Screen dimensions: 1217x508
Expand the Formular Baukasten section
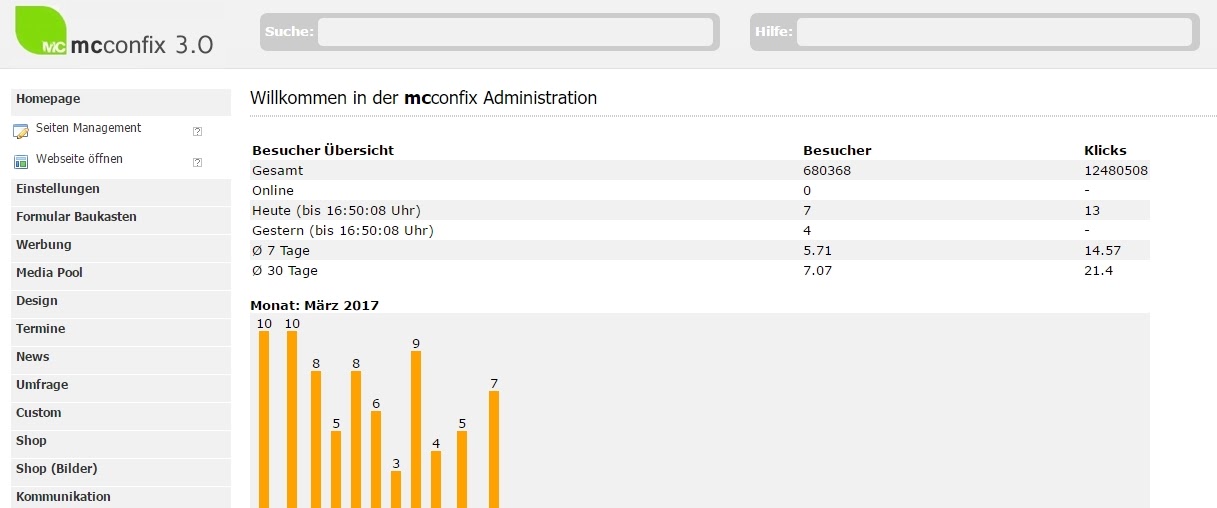pos(76,217)
